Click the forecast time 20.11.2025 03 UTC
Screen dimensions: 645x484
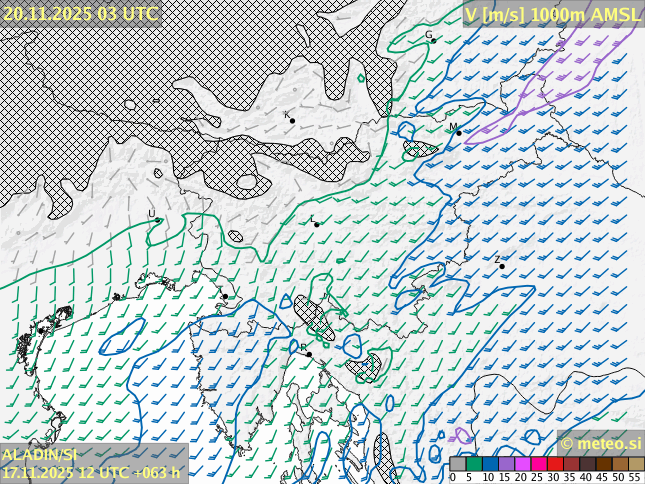point(80,13)
